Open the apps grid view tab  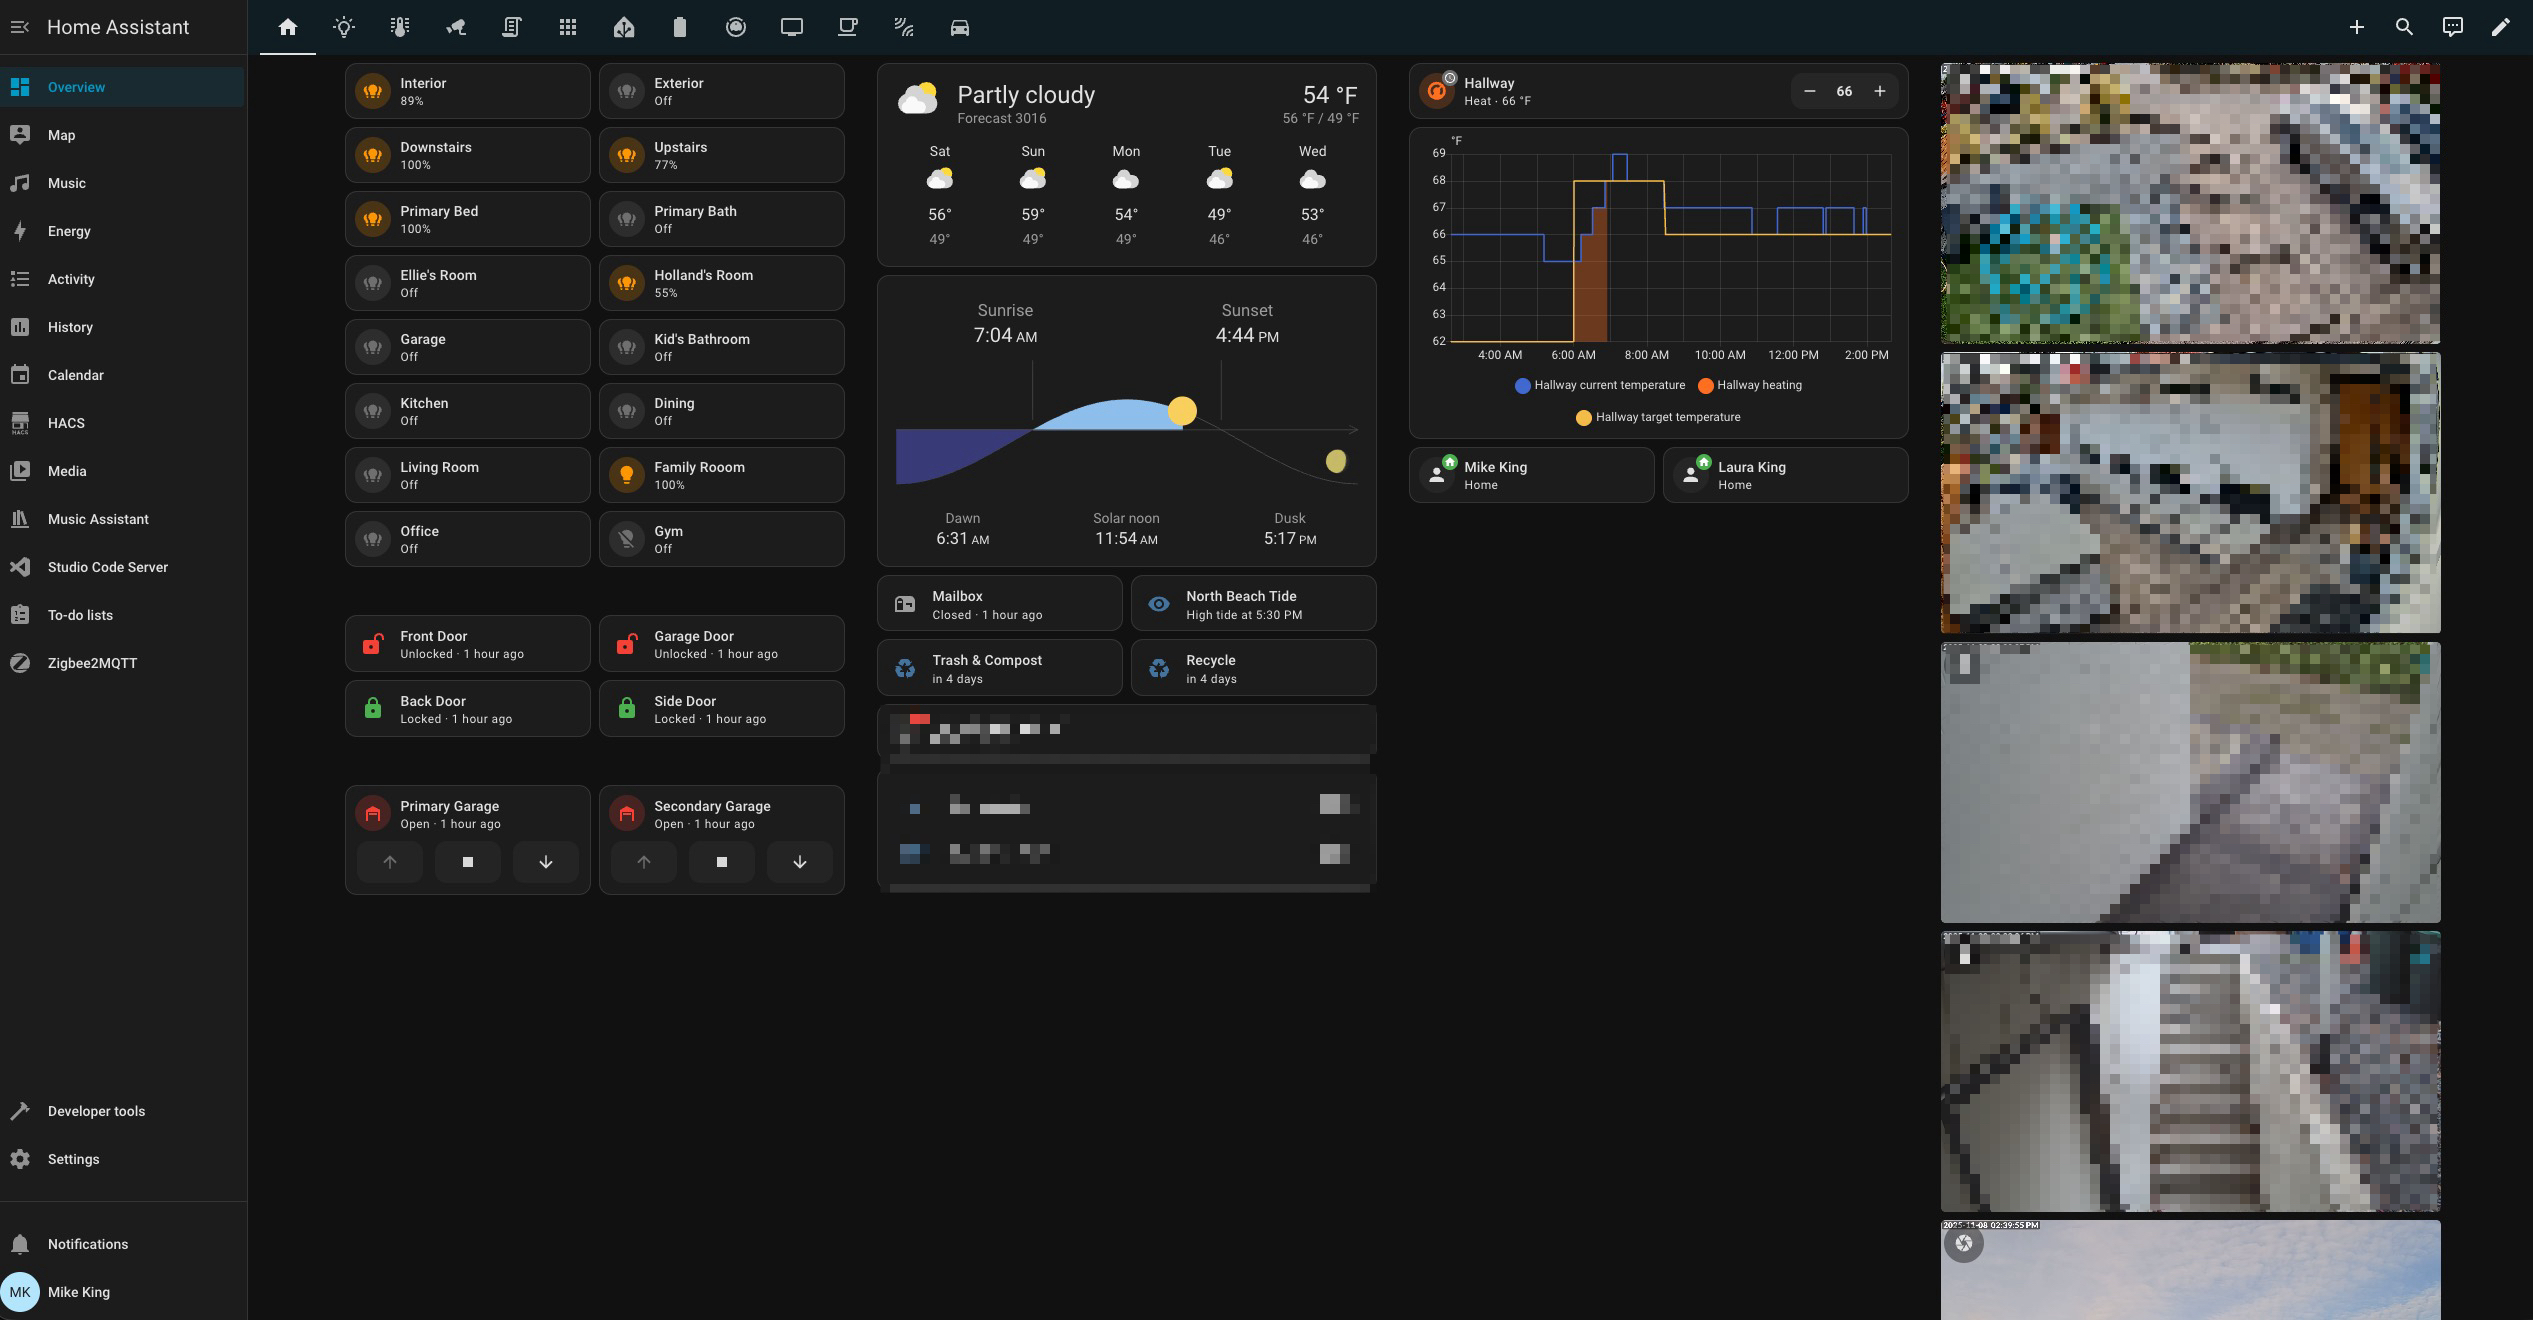(568, 27)
